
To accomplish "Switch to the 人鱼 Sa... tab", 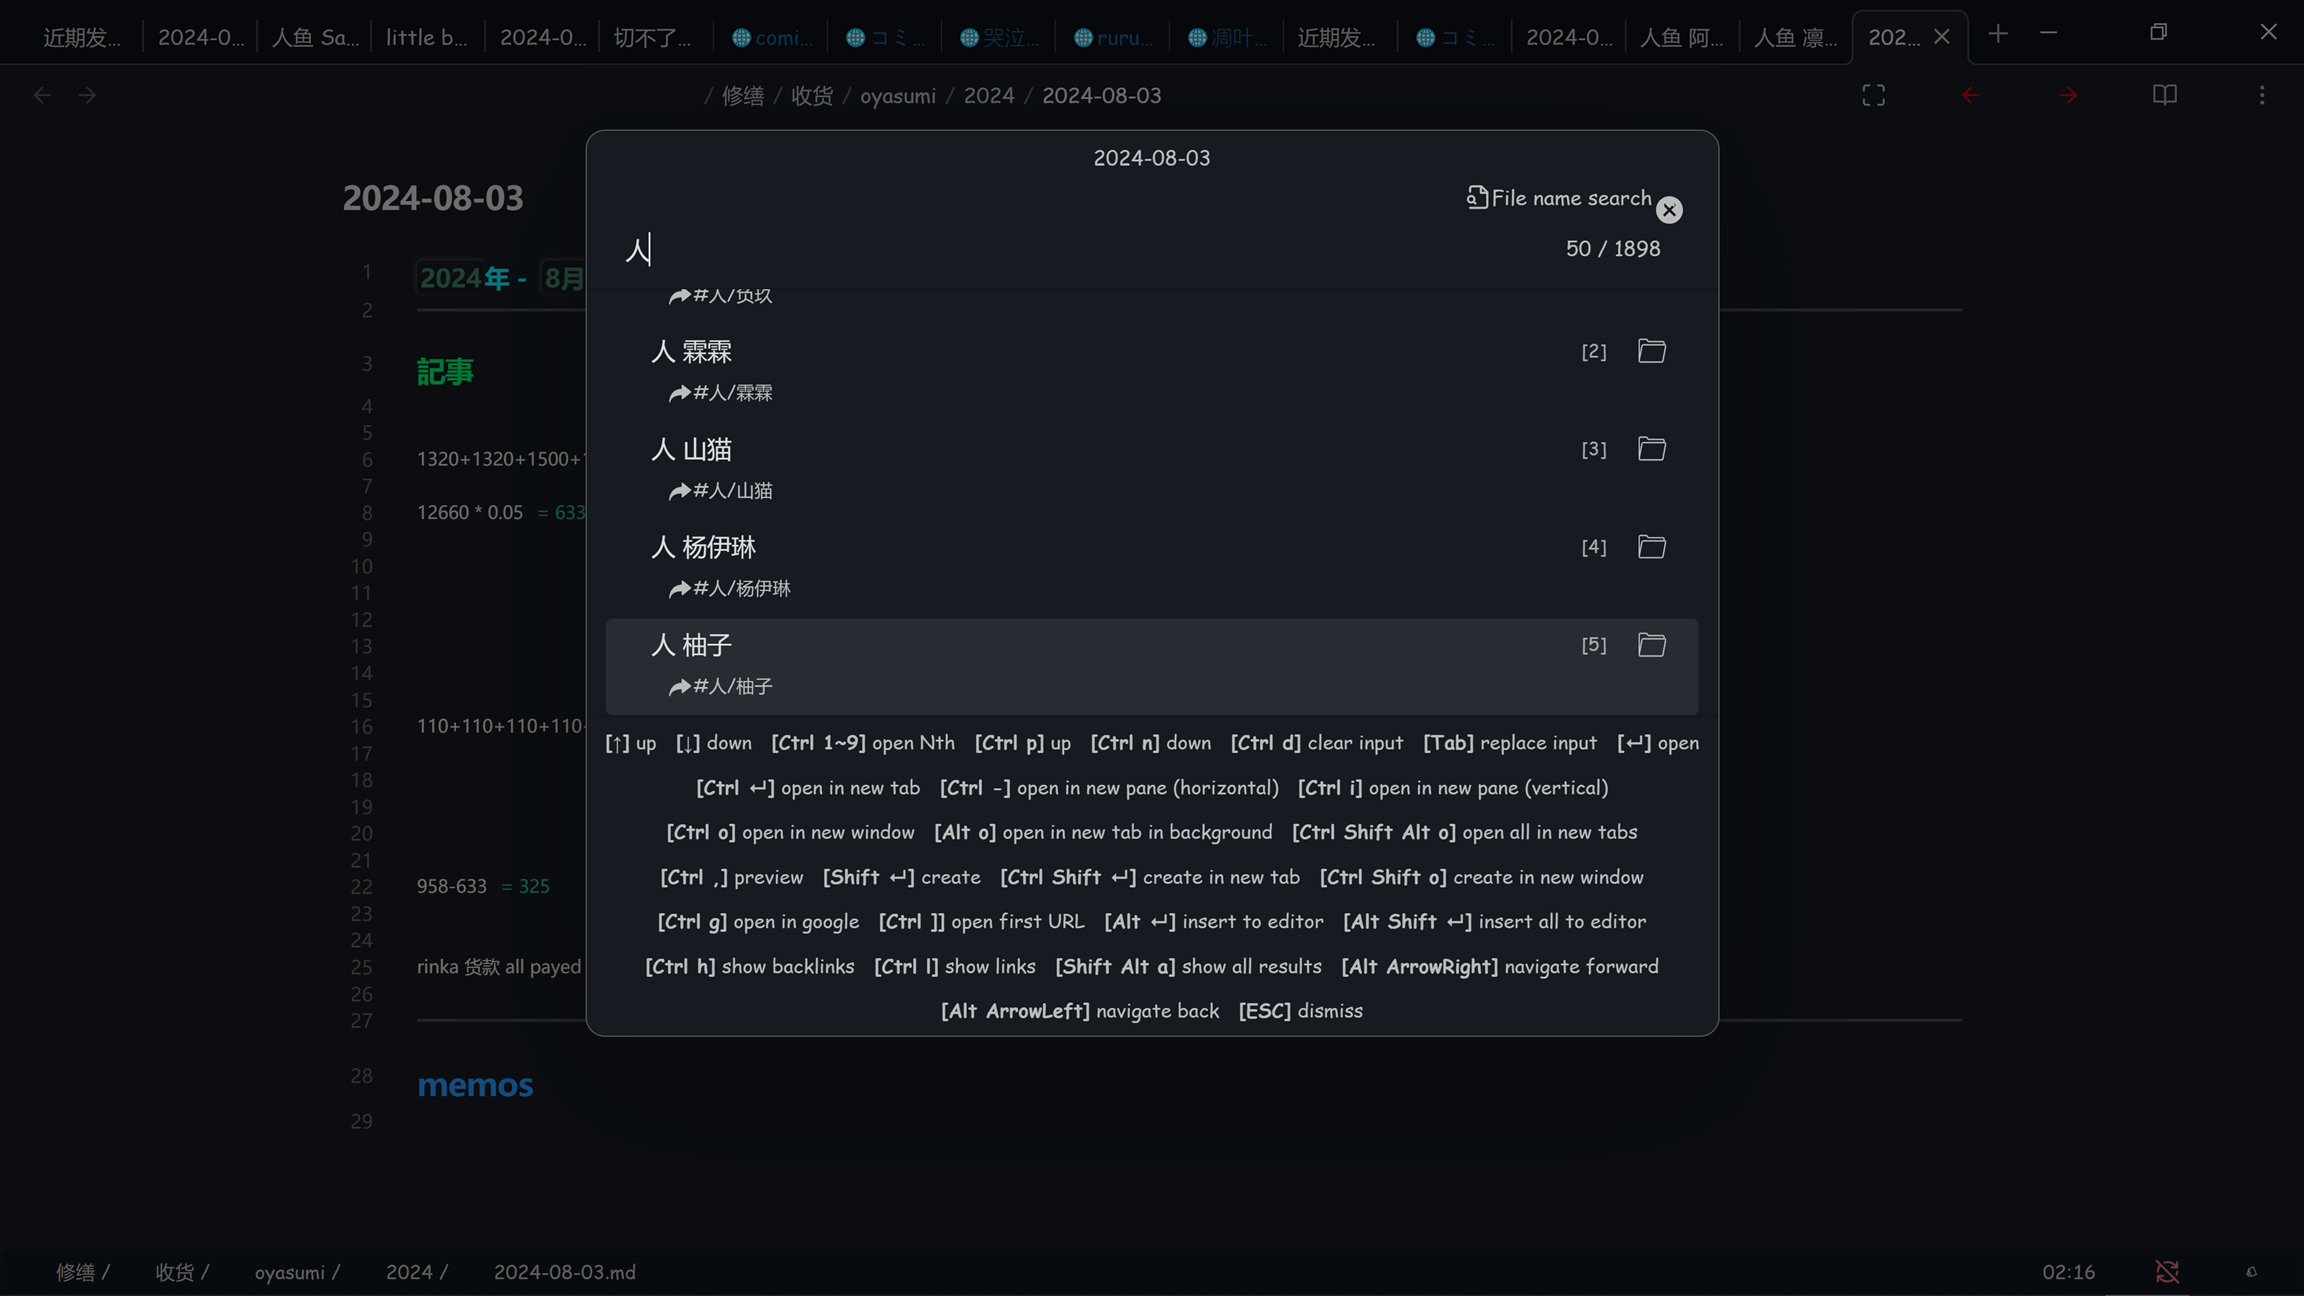I will tap(314, 37).
